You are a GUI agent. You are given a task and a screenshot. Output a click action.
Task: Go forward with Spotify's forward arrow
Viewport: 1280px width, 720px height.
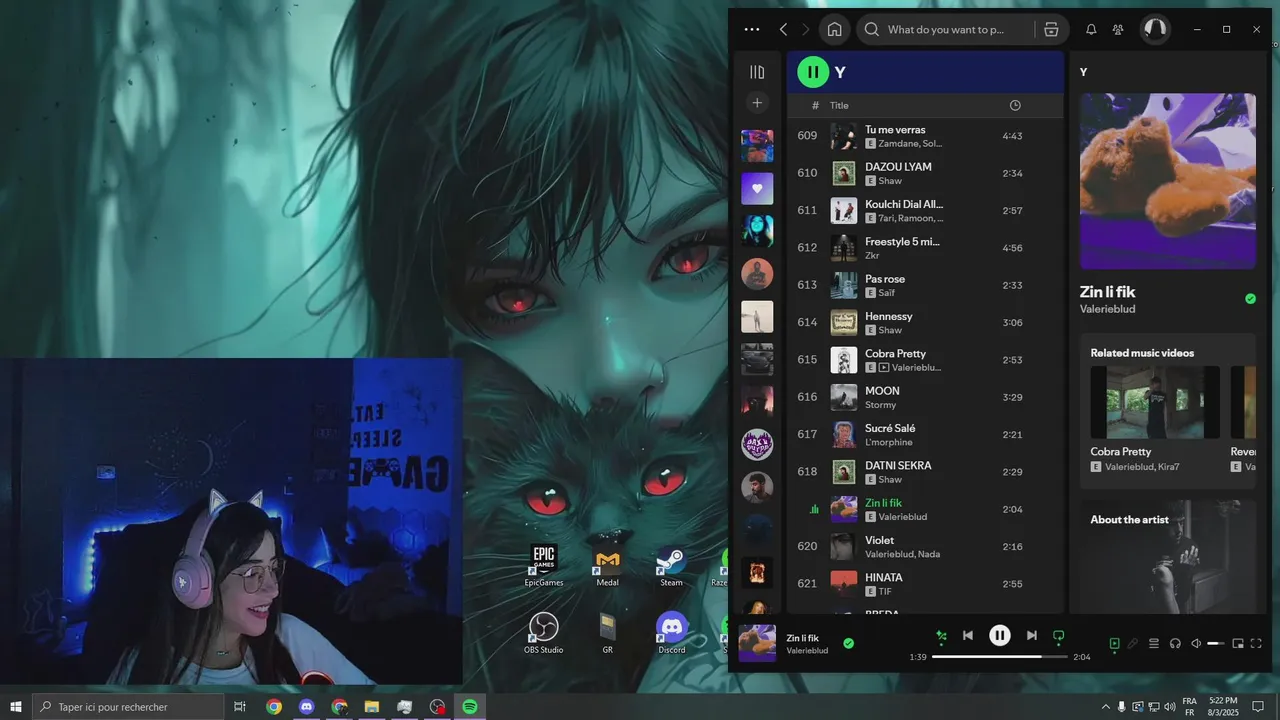[x=806, y=30]
